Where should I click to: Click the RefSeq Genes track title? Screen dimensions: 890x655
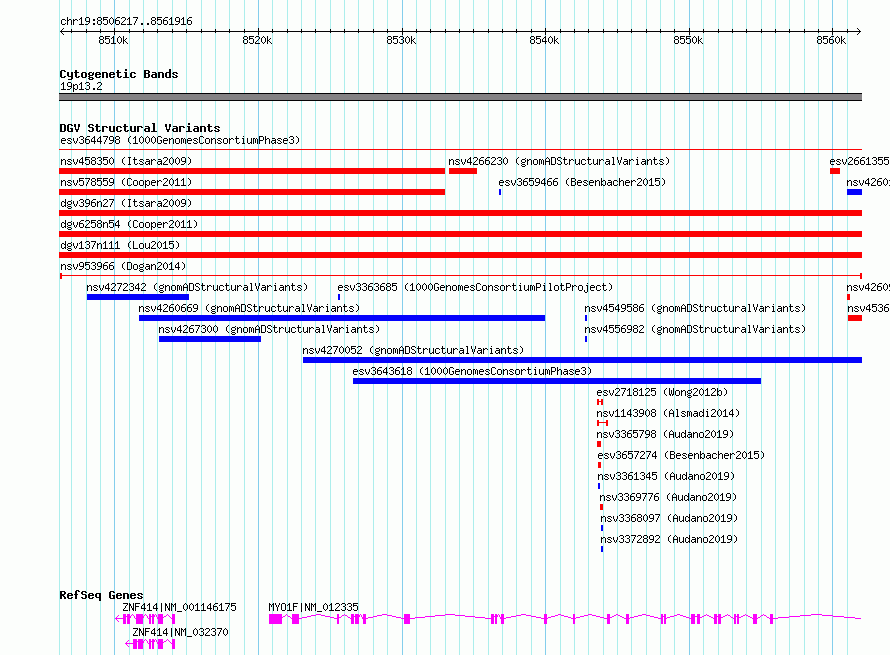click(x=101, y=595)
